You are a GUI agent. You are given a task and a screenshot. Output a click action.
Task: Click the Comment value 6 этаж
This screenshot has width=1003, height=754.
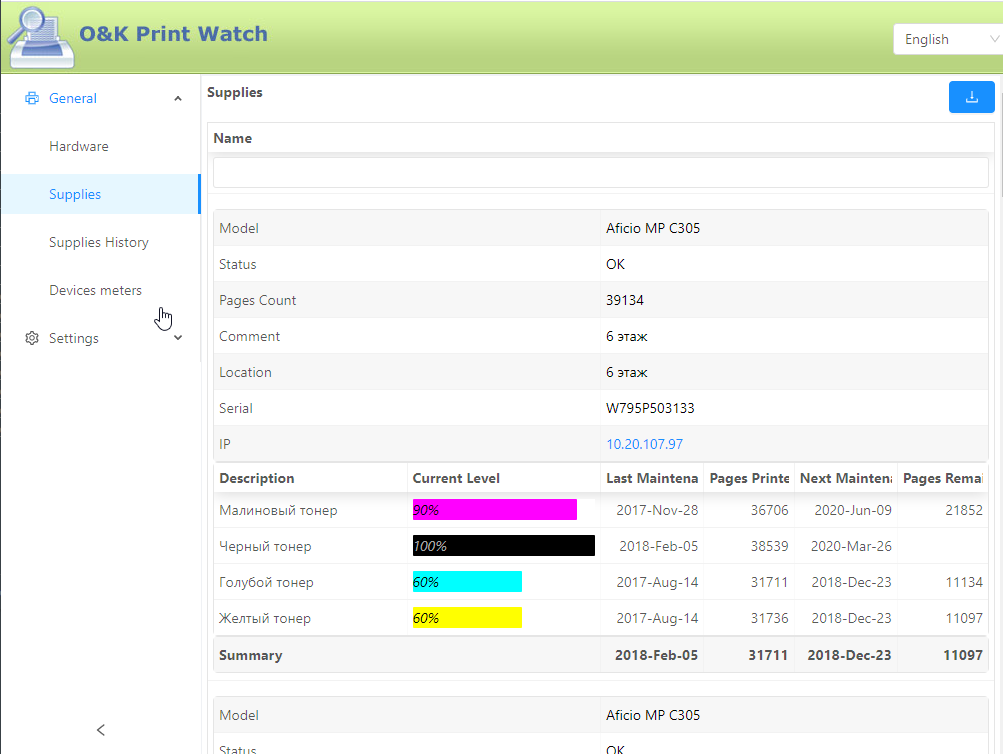[x=627, y=336]
